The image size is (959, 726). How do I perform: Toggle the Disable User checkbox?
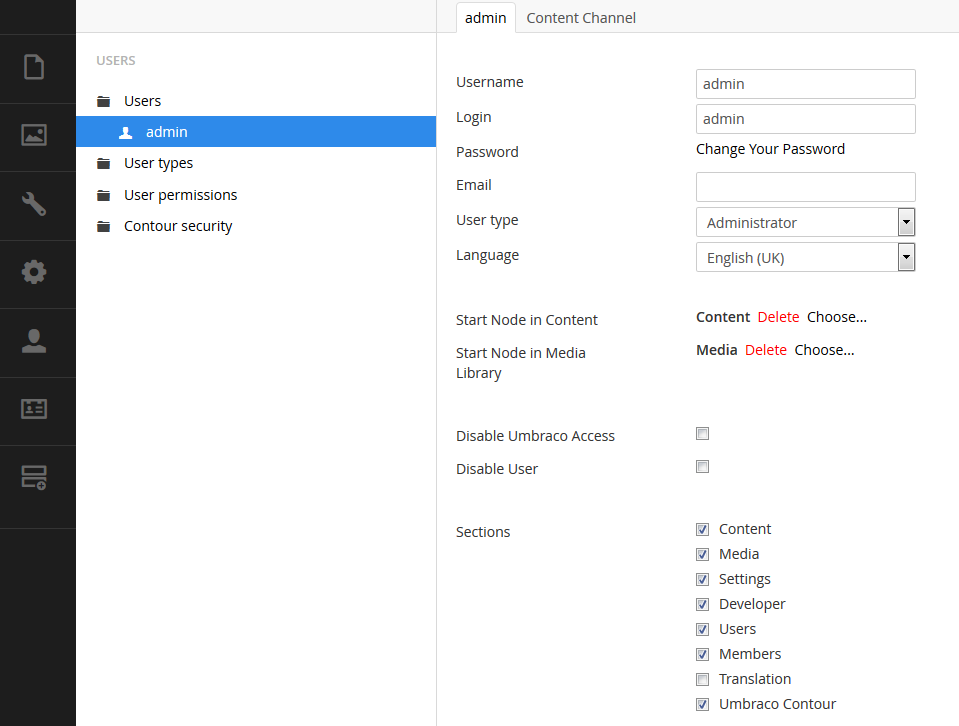703,467
